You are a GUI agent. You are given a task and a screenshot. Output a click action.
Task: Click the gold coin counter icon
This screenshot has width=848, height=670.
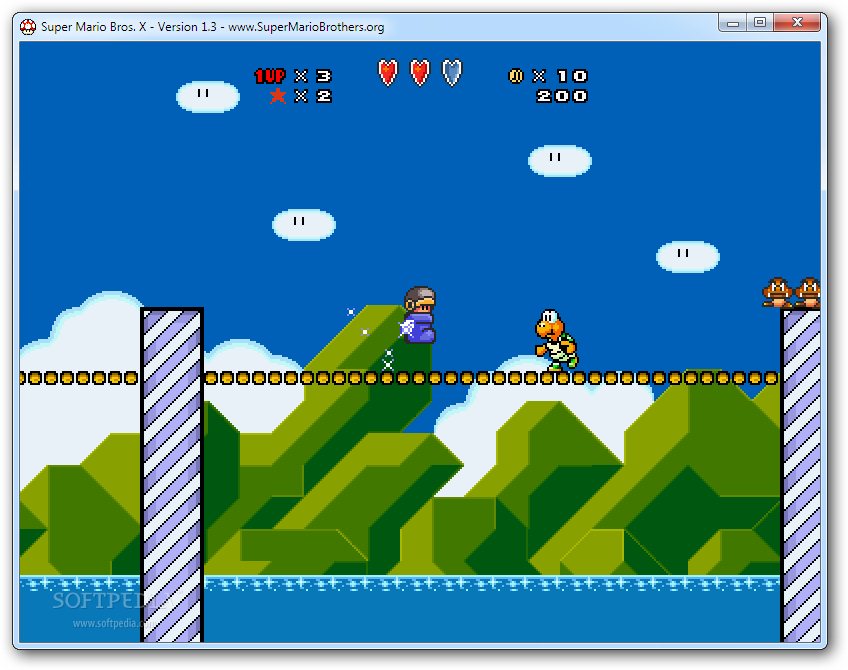[516, 76]
